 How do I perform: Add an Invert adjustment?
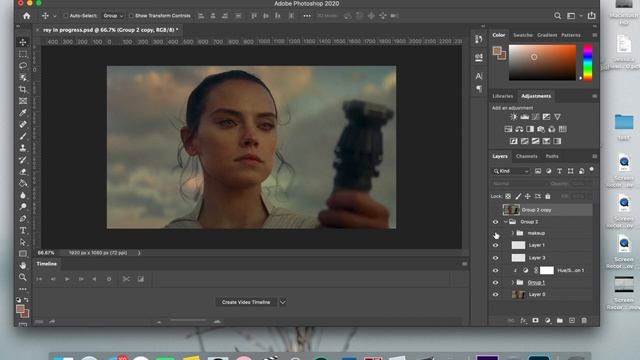coord(513,141)
